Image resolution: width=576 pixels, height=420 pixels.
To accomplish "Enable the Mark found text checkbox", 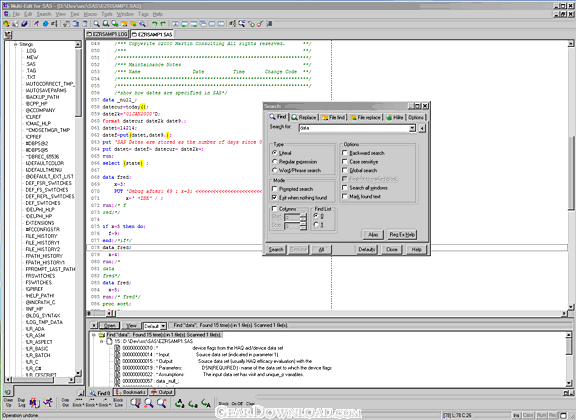I will click(345, 196).
